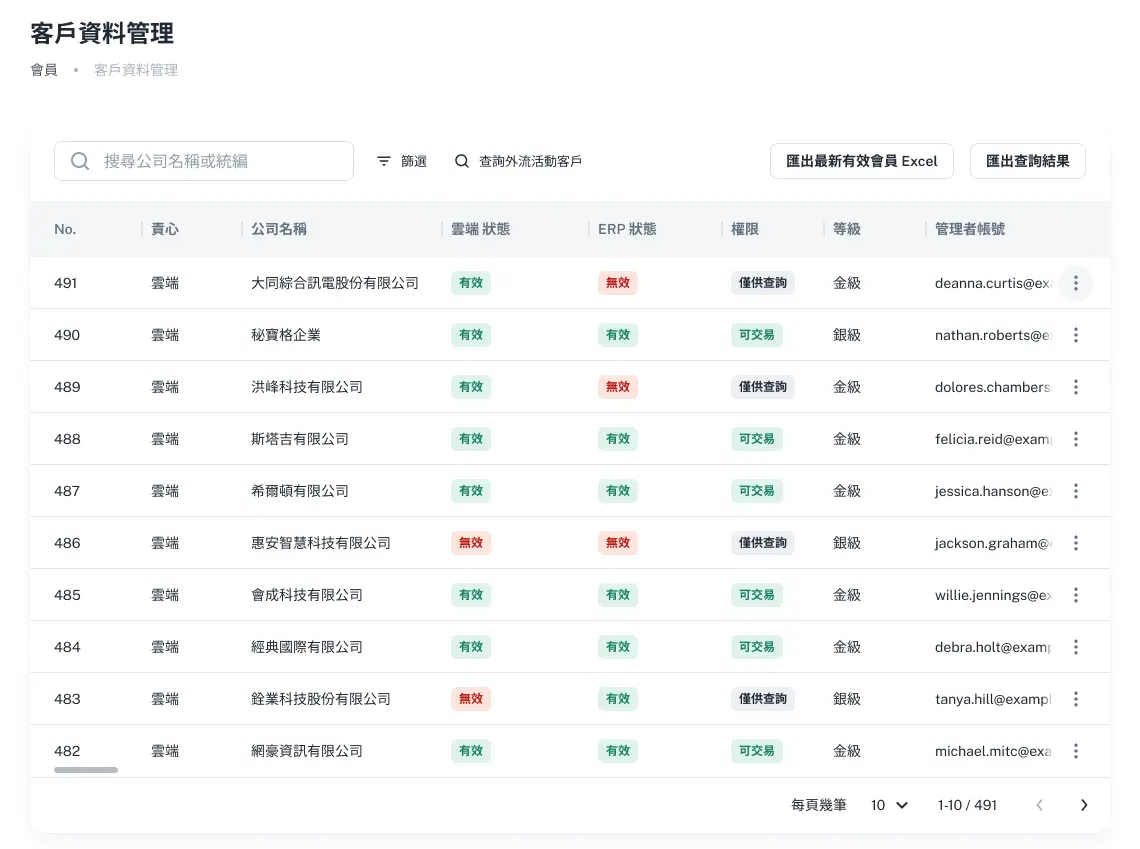The width and height of the screenshot is (1140, 849).
Task: Click the 權限 column header
Action: (744, 229)
